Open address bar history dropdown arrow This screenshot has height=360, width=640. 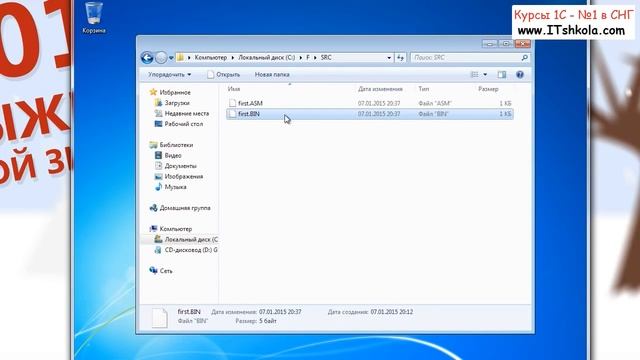point(389,58)
